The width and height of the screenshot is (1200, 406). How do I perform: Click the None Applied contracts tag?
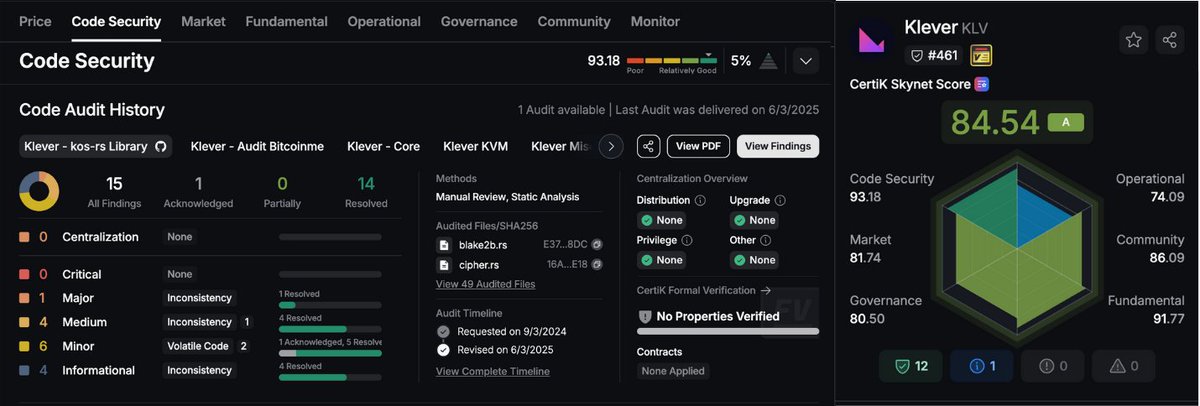[674, 370]
